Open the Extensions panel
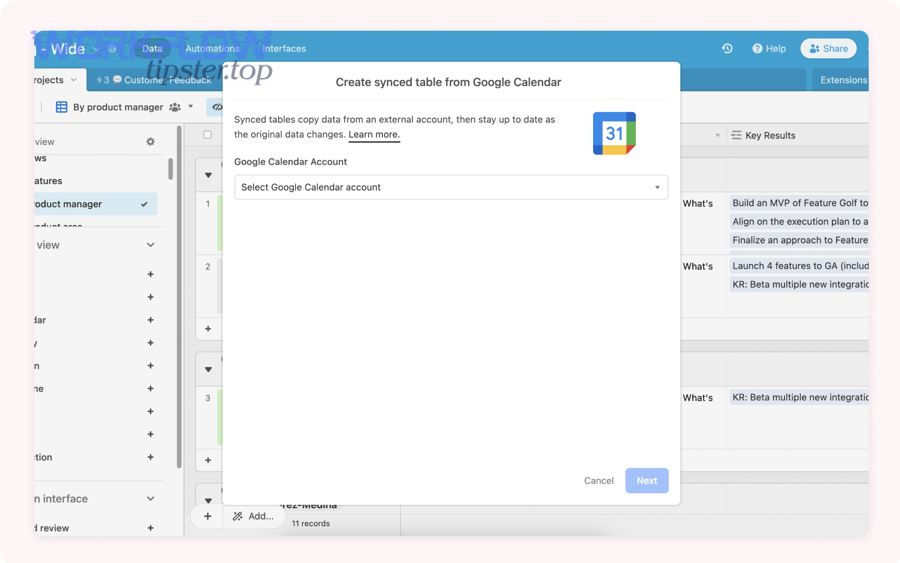This screenshot has height=563, width=900. pyautogui.click(x=843, y=80)
